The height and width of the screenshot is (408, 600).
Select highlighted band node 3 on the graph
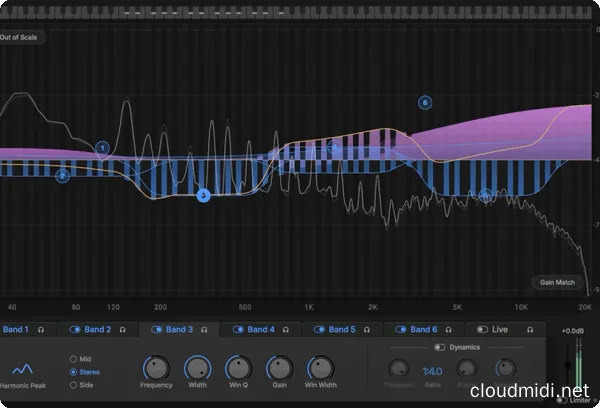pyautogui.click(x=204, y=196)
